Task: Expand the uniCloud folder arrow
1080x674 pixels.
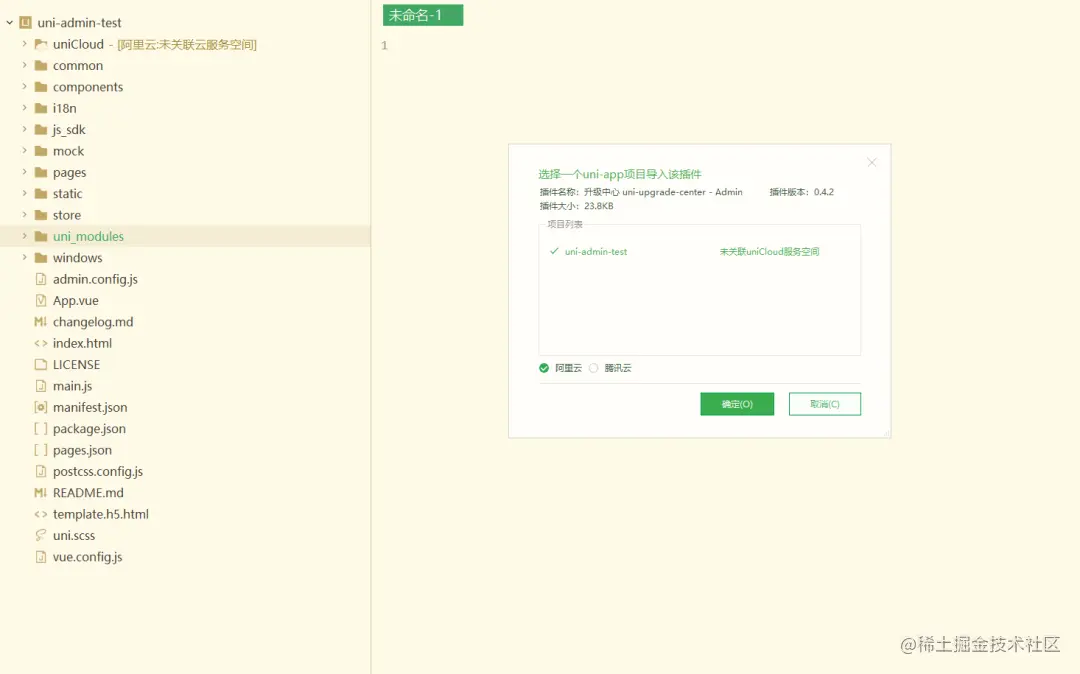Action: [24, 43]
